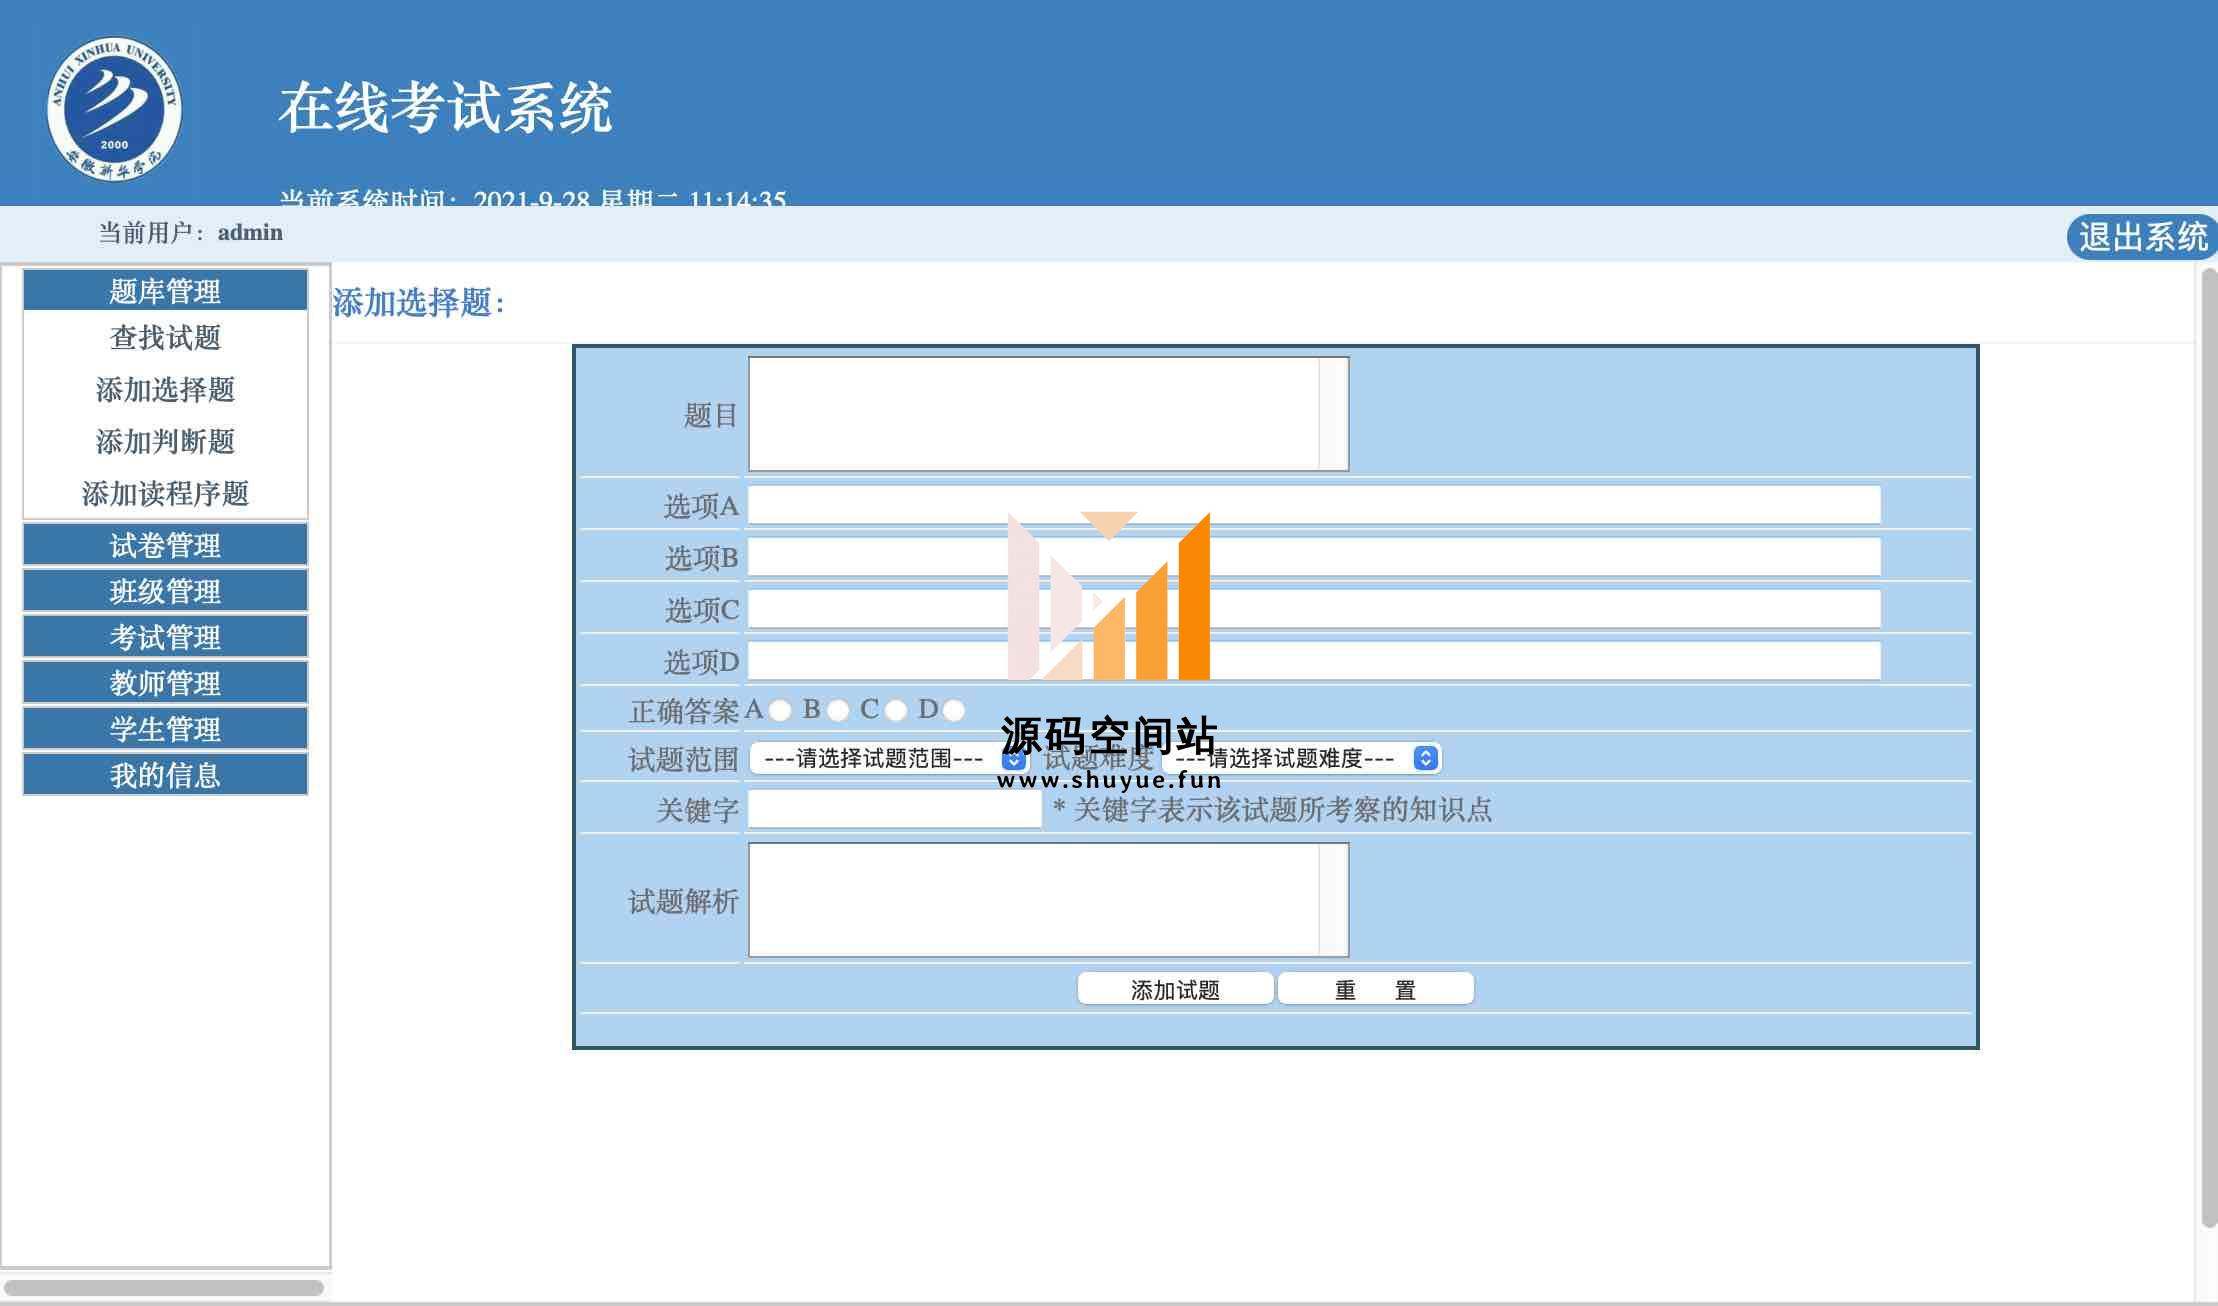Click the 添加试题 submit button
Screen dimensions: 2218x1306
[1175, 989]
